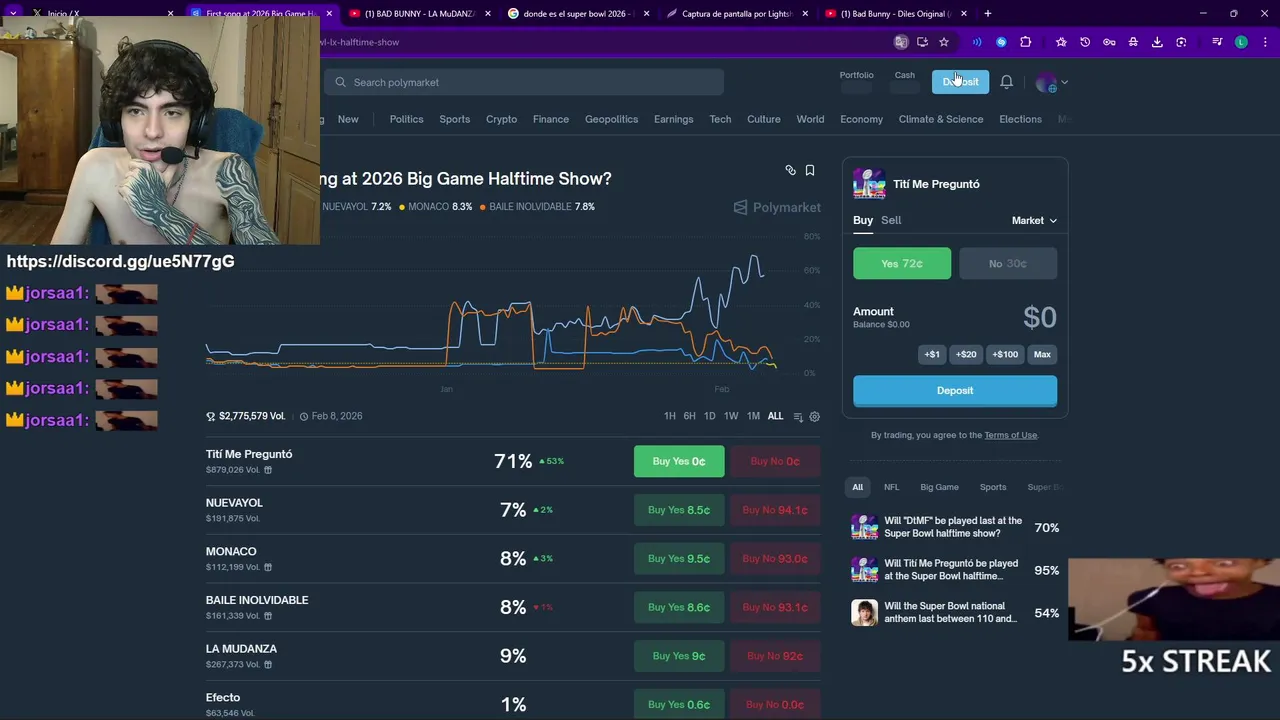Add +$20 to amount
Screen dimensions: 1280x720
point(966,354)
